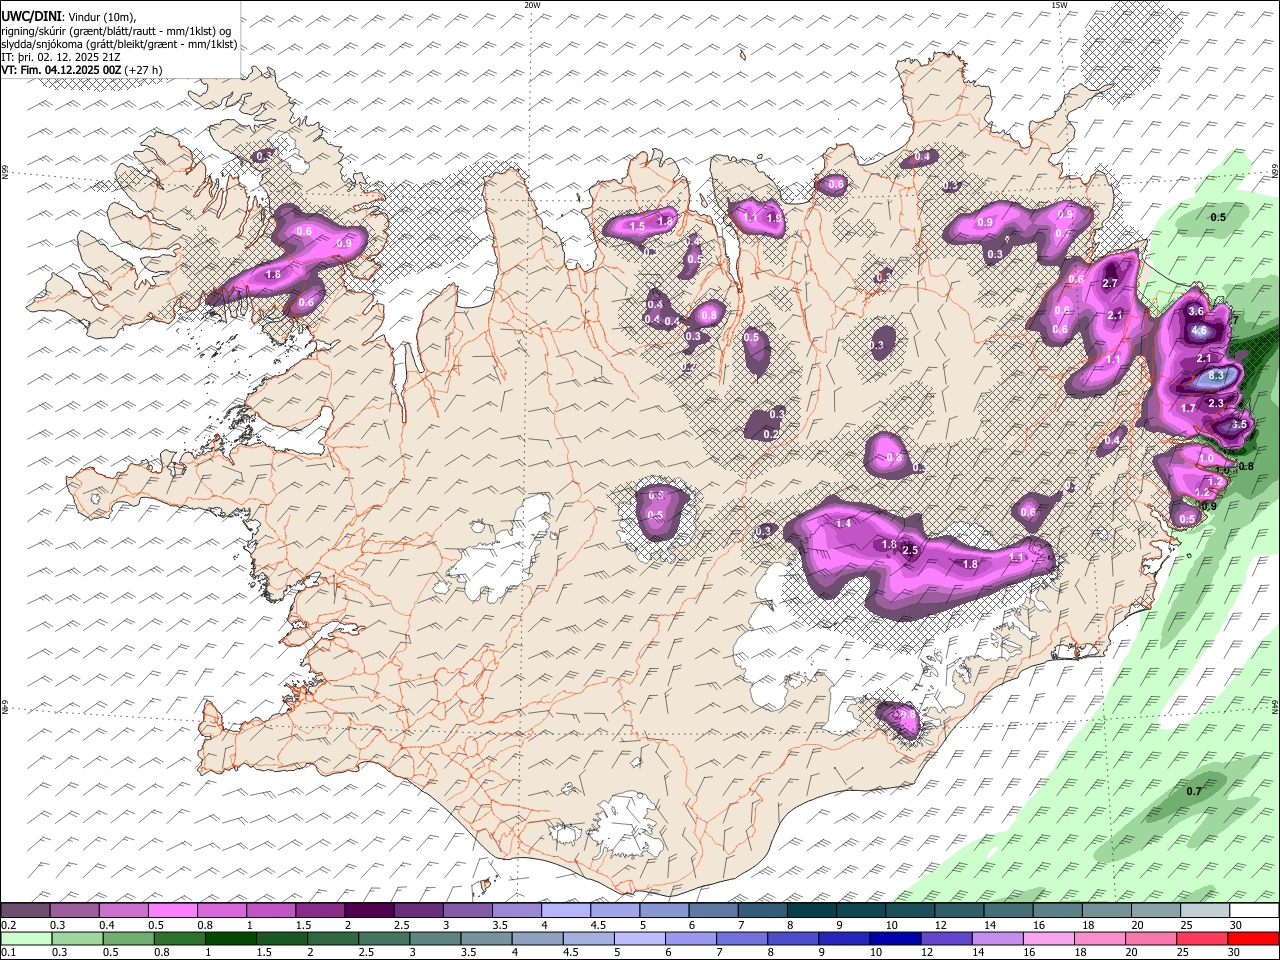Image resolution: width=1280 pixels, height=960 pixels.
Task: Click the slydda/snjókoma legend description line
Action: (x=120, y=44)
